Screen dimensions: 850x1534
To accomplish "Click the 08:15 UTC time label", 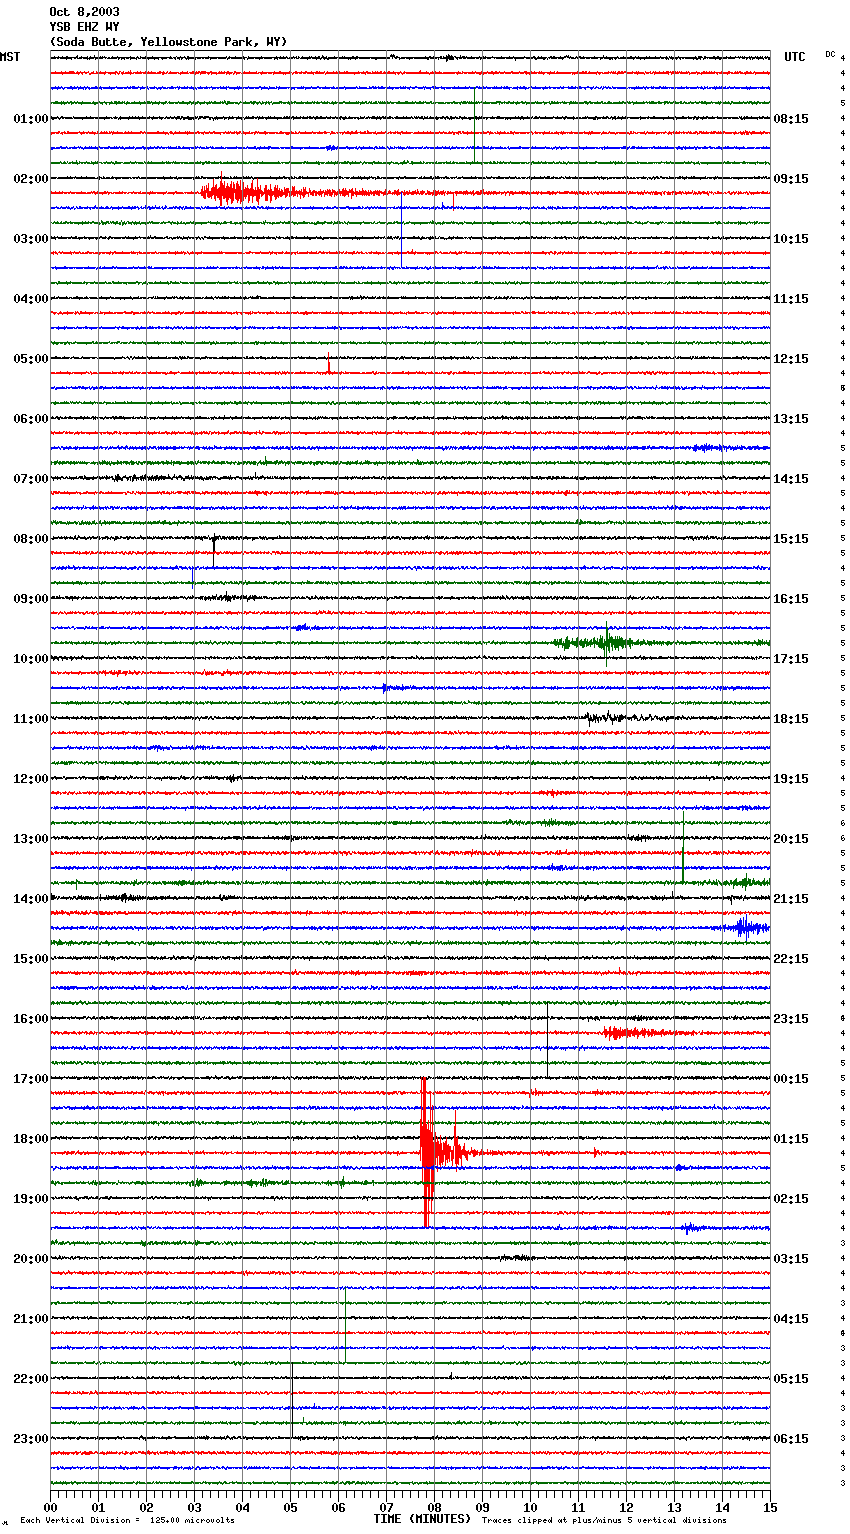I will [791, 119].
